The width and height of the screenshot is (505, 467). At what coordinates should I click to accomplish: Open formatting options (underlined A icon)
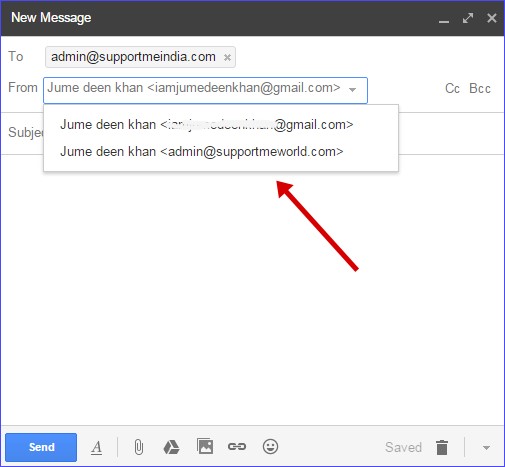click(x=97, y=447)
